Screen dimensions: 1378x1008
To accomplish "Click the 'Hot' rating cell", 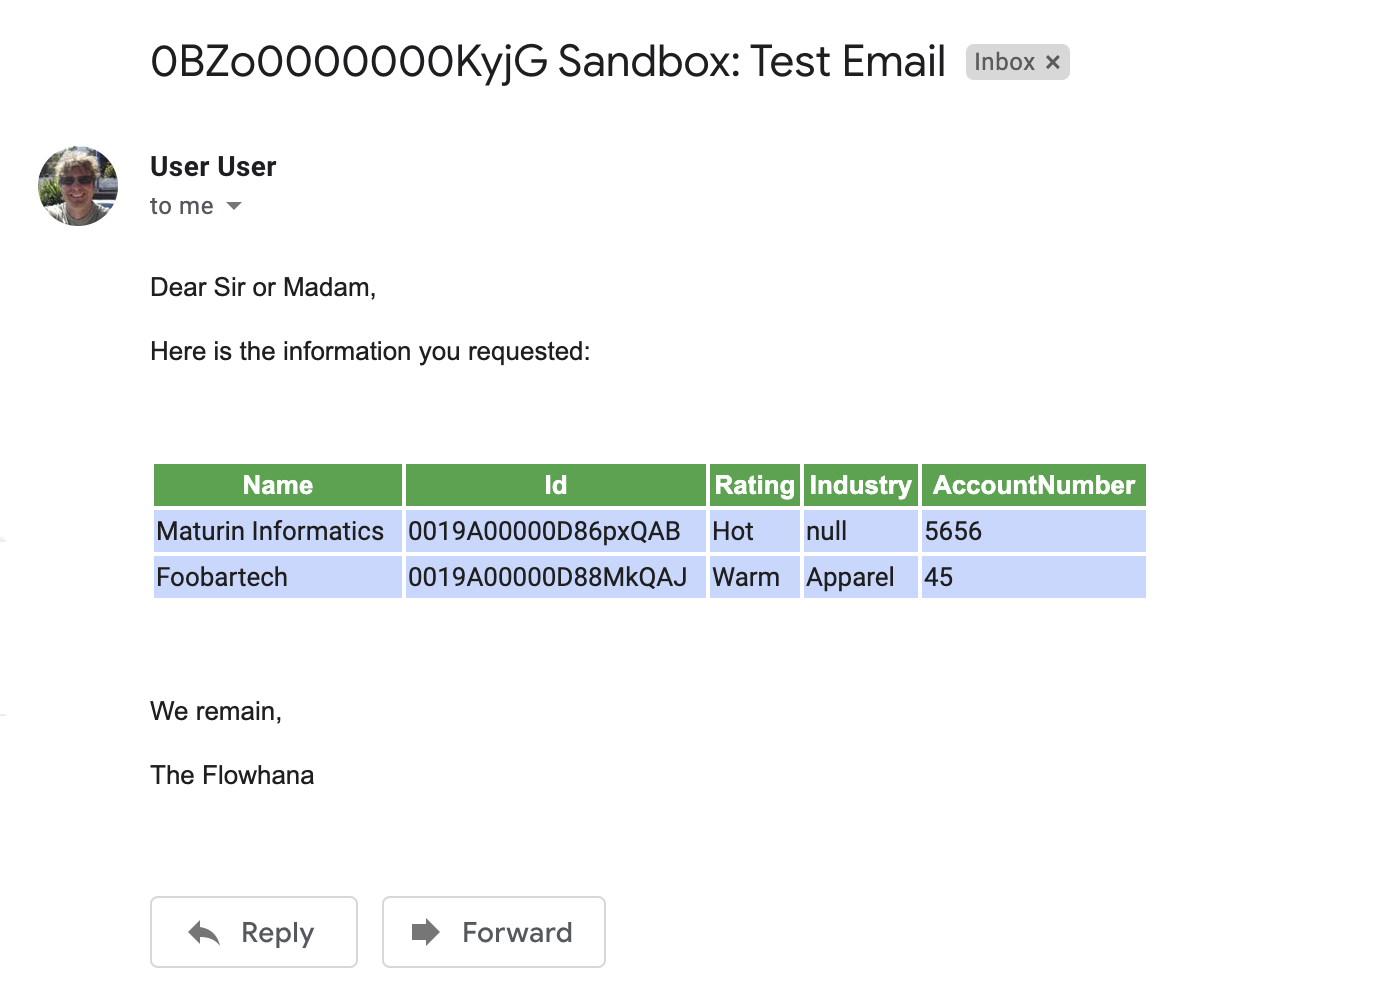I will [x=732, y=531].
